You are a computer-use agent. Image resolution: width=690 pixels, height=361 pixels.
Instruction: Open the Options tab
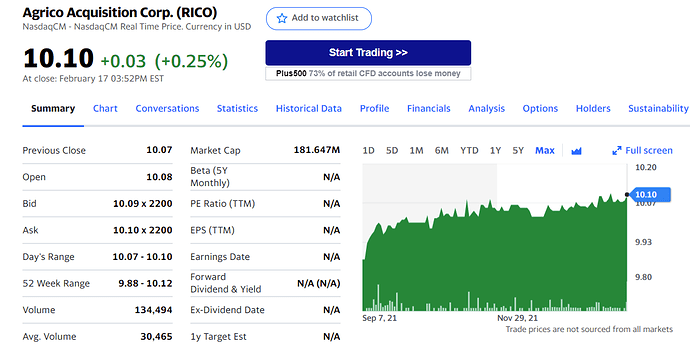point(540,109)
